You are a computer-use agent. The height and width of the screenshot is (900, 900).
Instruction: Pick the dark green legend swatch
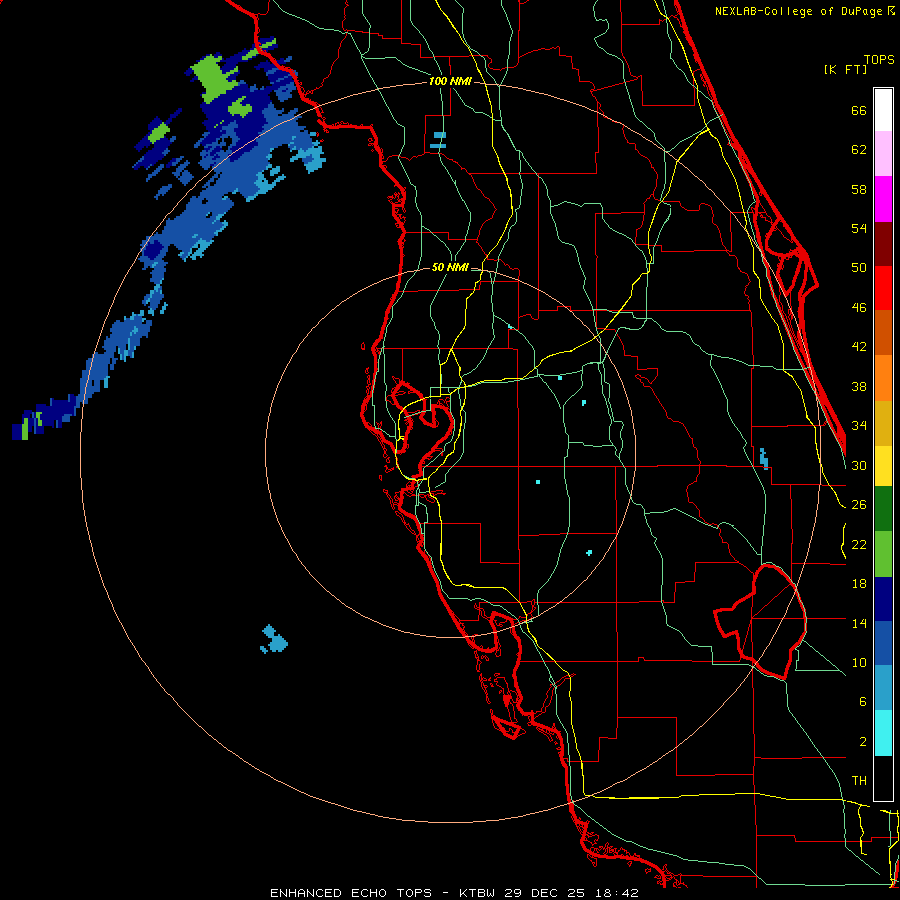883,509
